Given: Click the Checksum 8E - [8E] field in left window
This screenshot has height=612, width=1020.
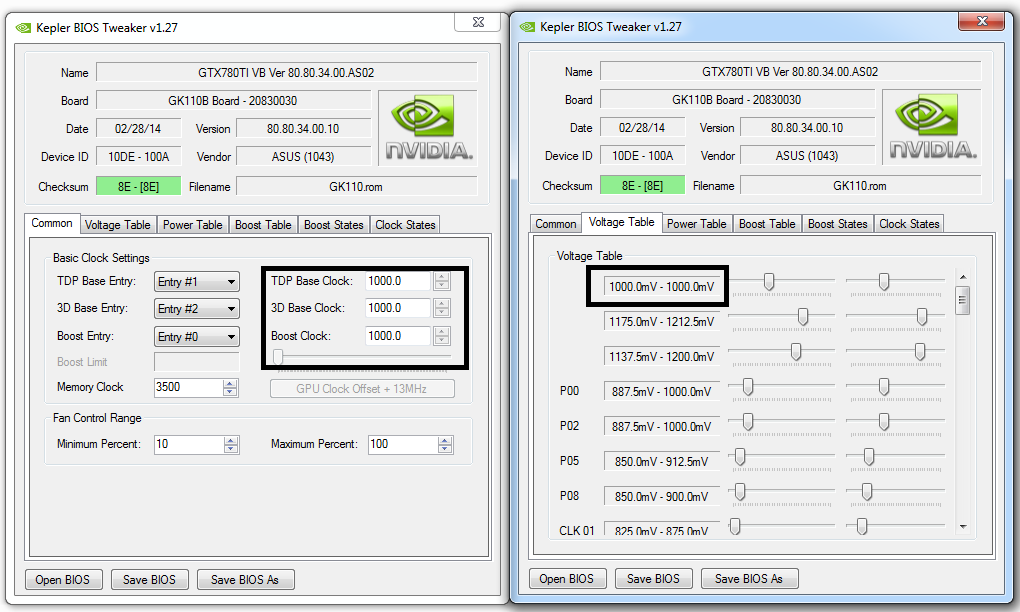Looking at the screenshot, I should click(x=139, y=186).
